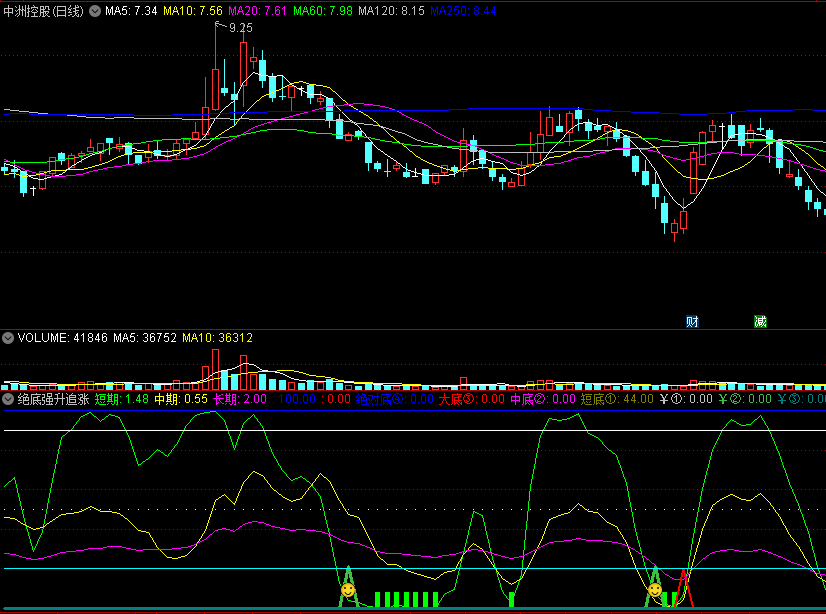Click the ¥②: 0.00 label

click(x=745, y=399)
